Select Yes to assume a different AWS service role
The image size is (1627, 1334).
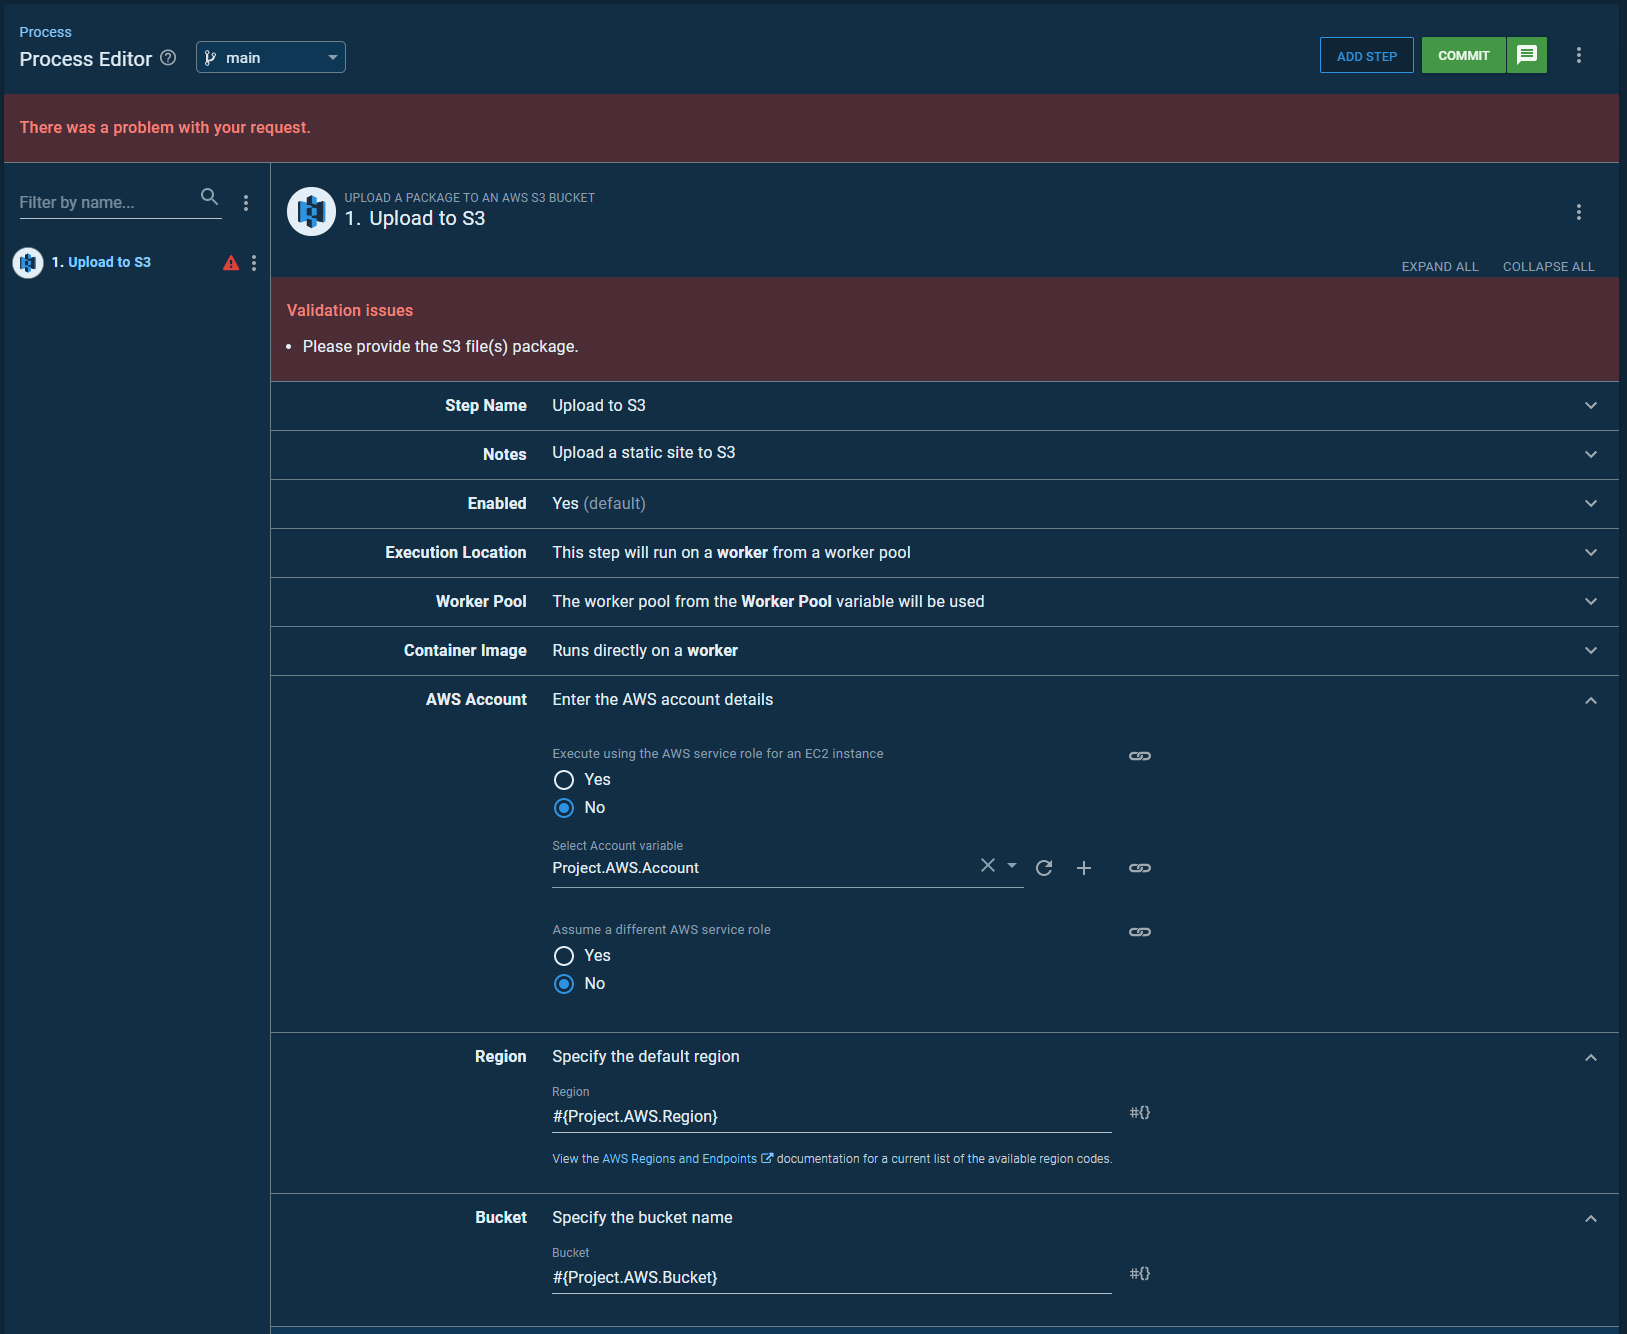(x=564, y=956)
